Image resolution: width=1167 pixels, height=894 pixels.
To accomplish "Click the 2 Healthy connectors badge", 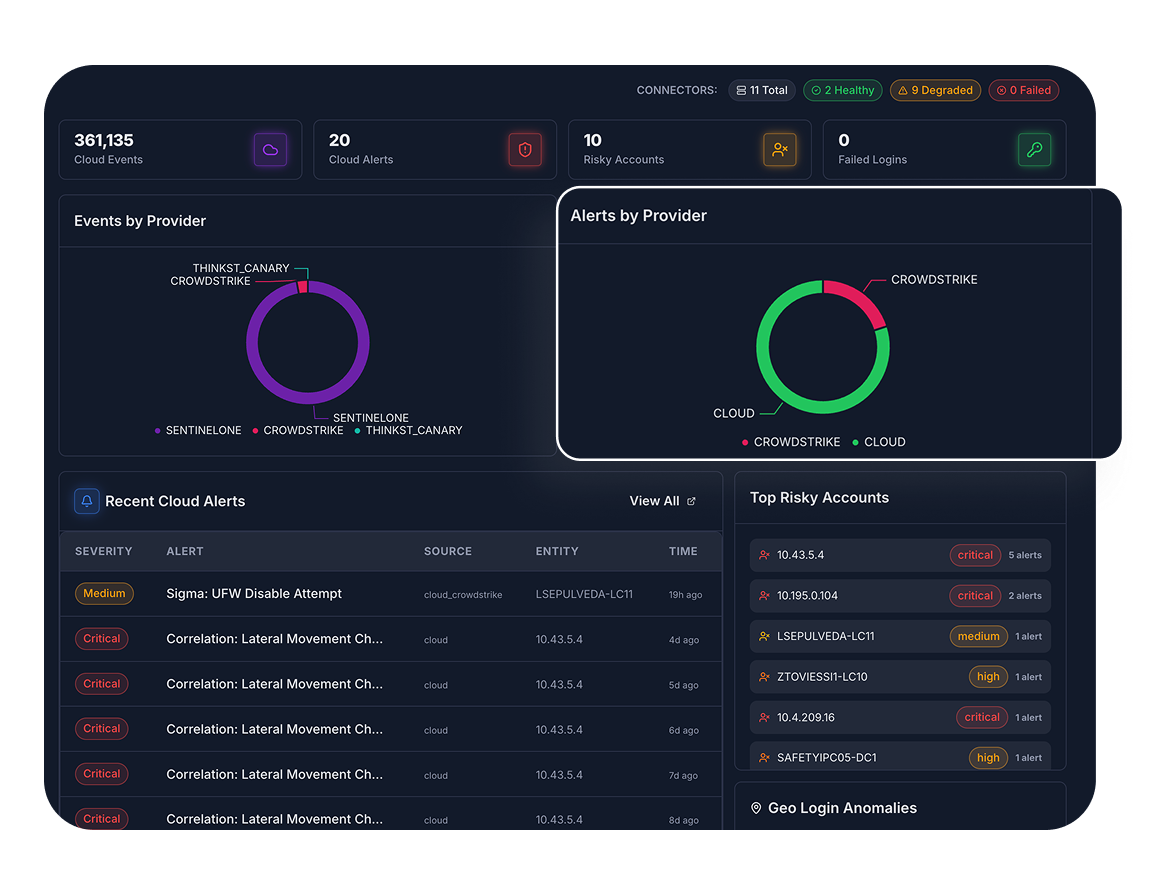I will point(843,90).
